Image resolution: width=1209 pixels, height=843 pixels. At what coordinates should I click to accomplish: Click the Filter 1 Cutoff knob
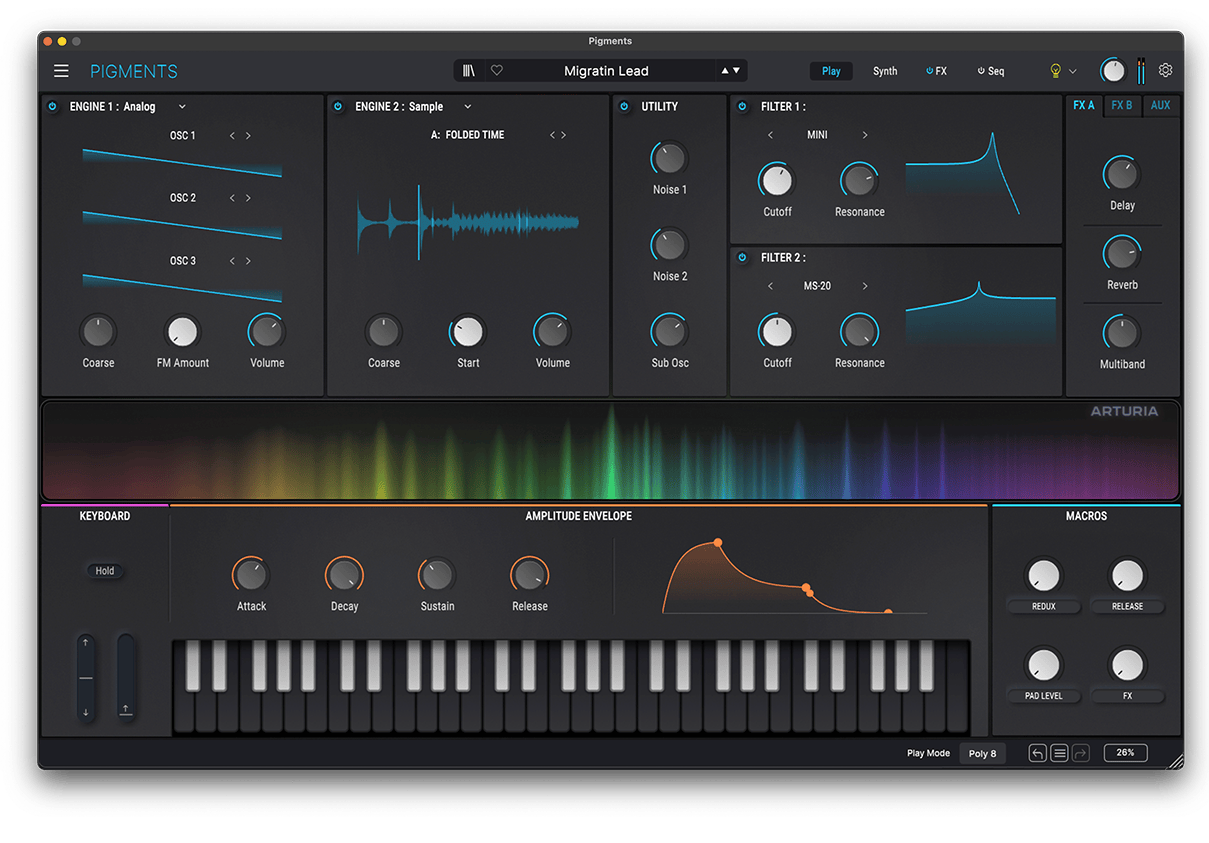(776, 181)
